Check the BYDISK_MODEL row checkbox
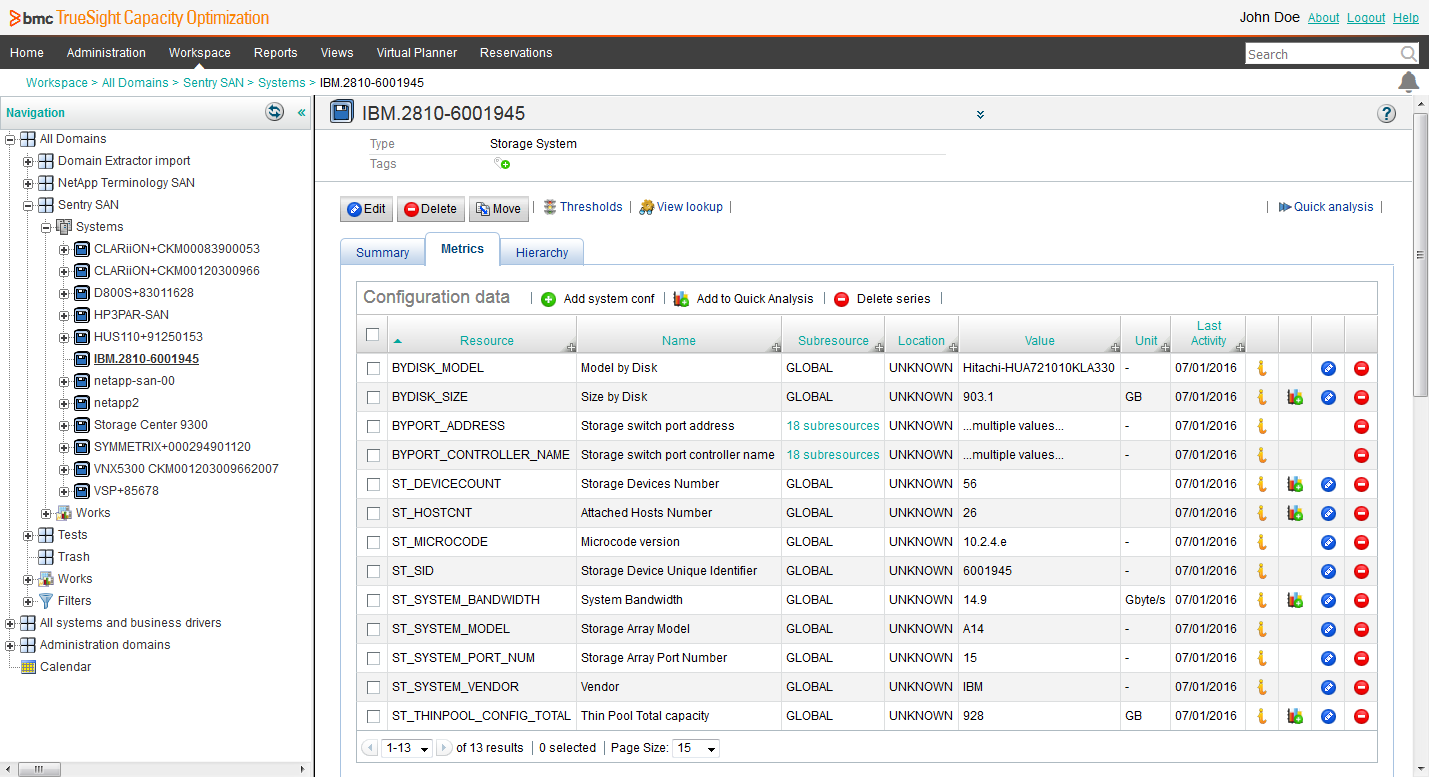Screen dimensions: 1429x777 pyautogui.click(x=373, y=368)
